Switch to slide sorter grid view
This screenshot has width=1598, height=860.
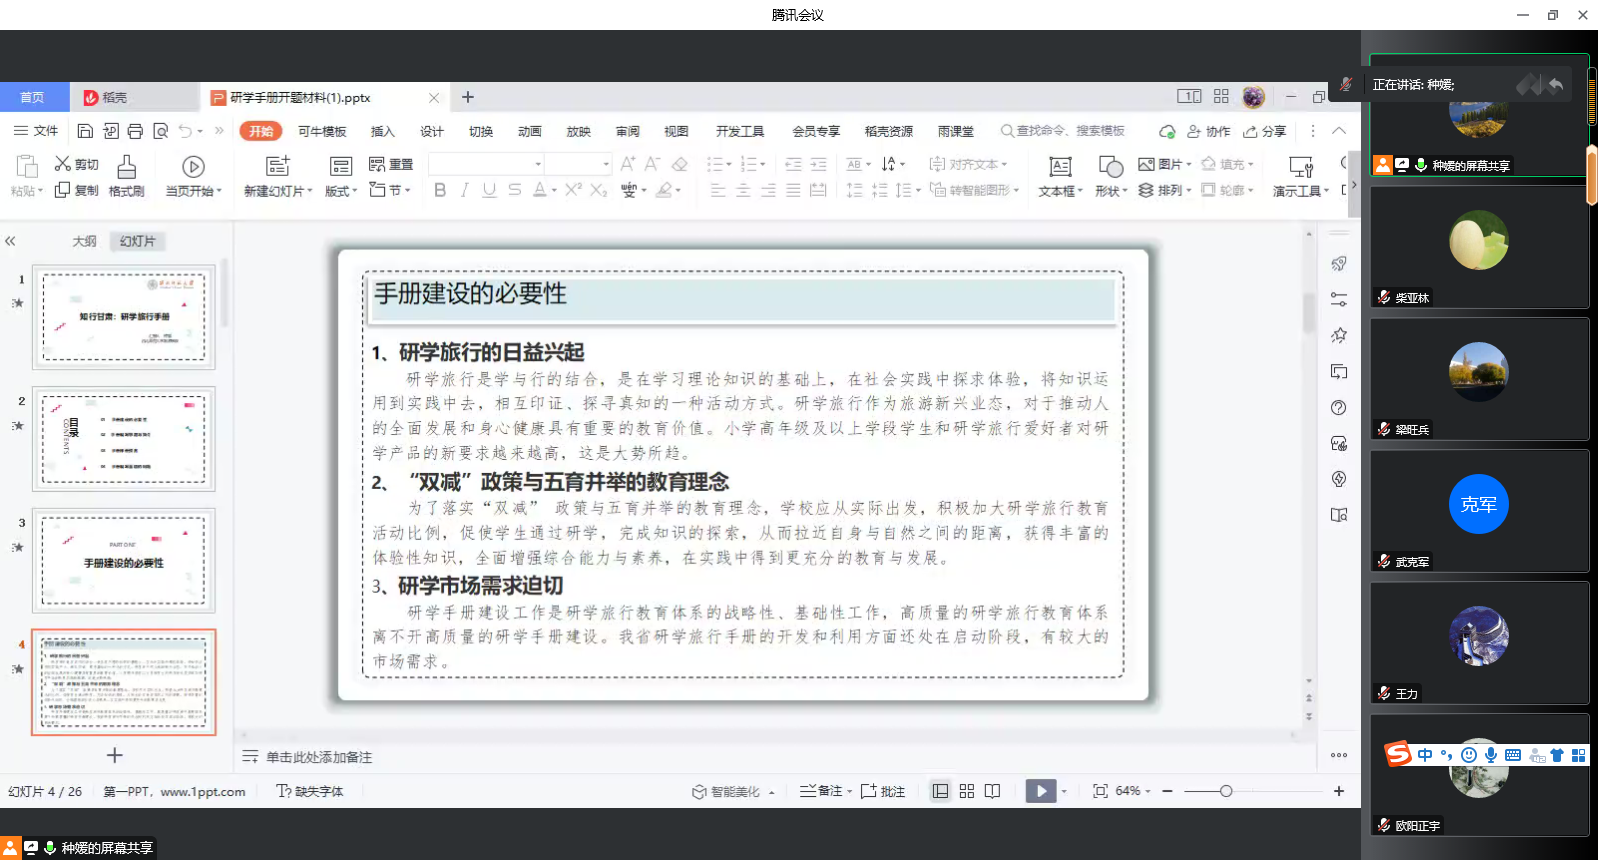[966, 791]
